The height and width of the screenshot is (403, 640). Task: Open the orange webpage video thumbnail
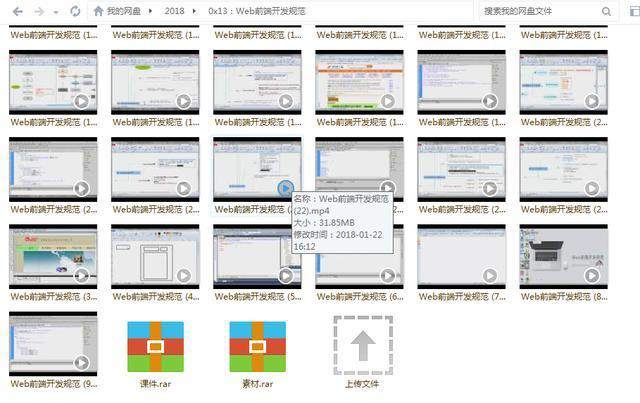click(359, 82)
